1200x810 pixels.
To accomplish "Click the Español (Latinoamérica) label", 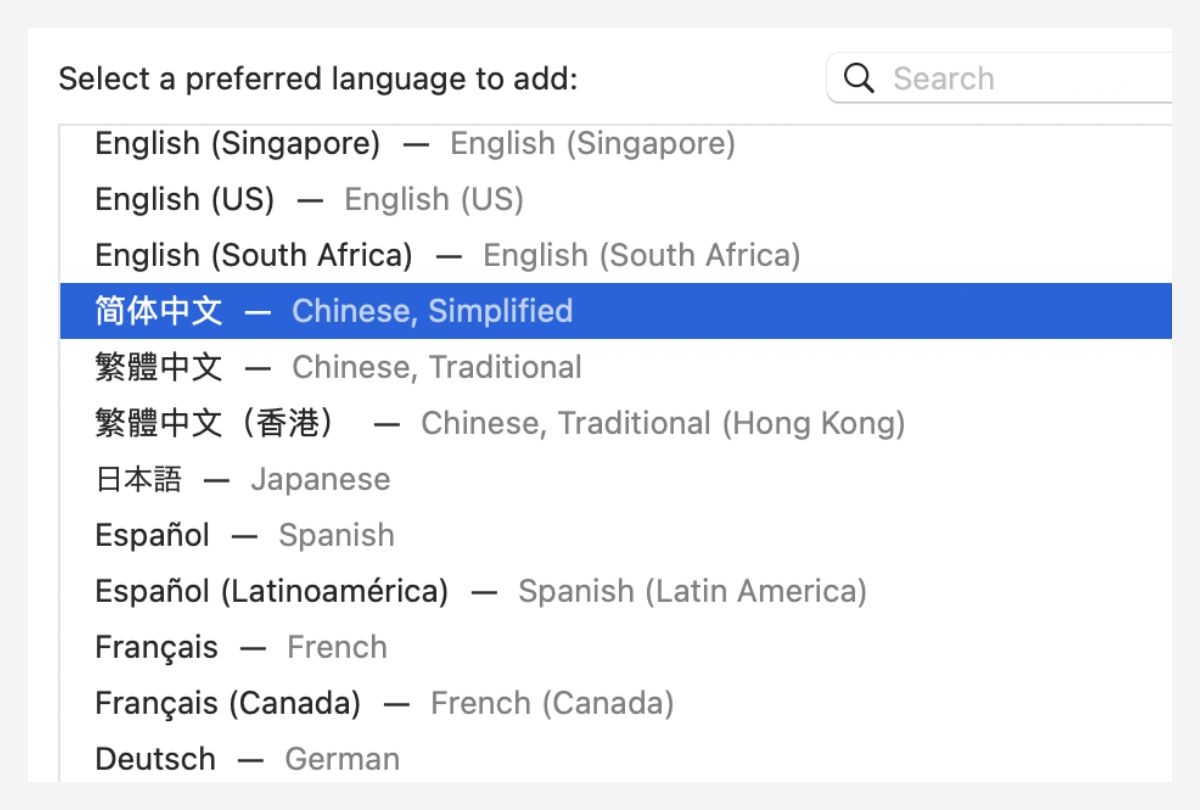I will coord(270,591).
